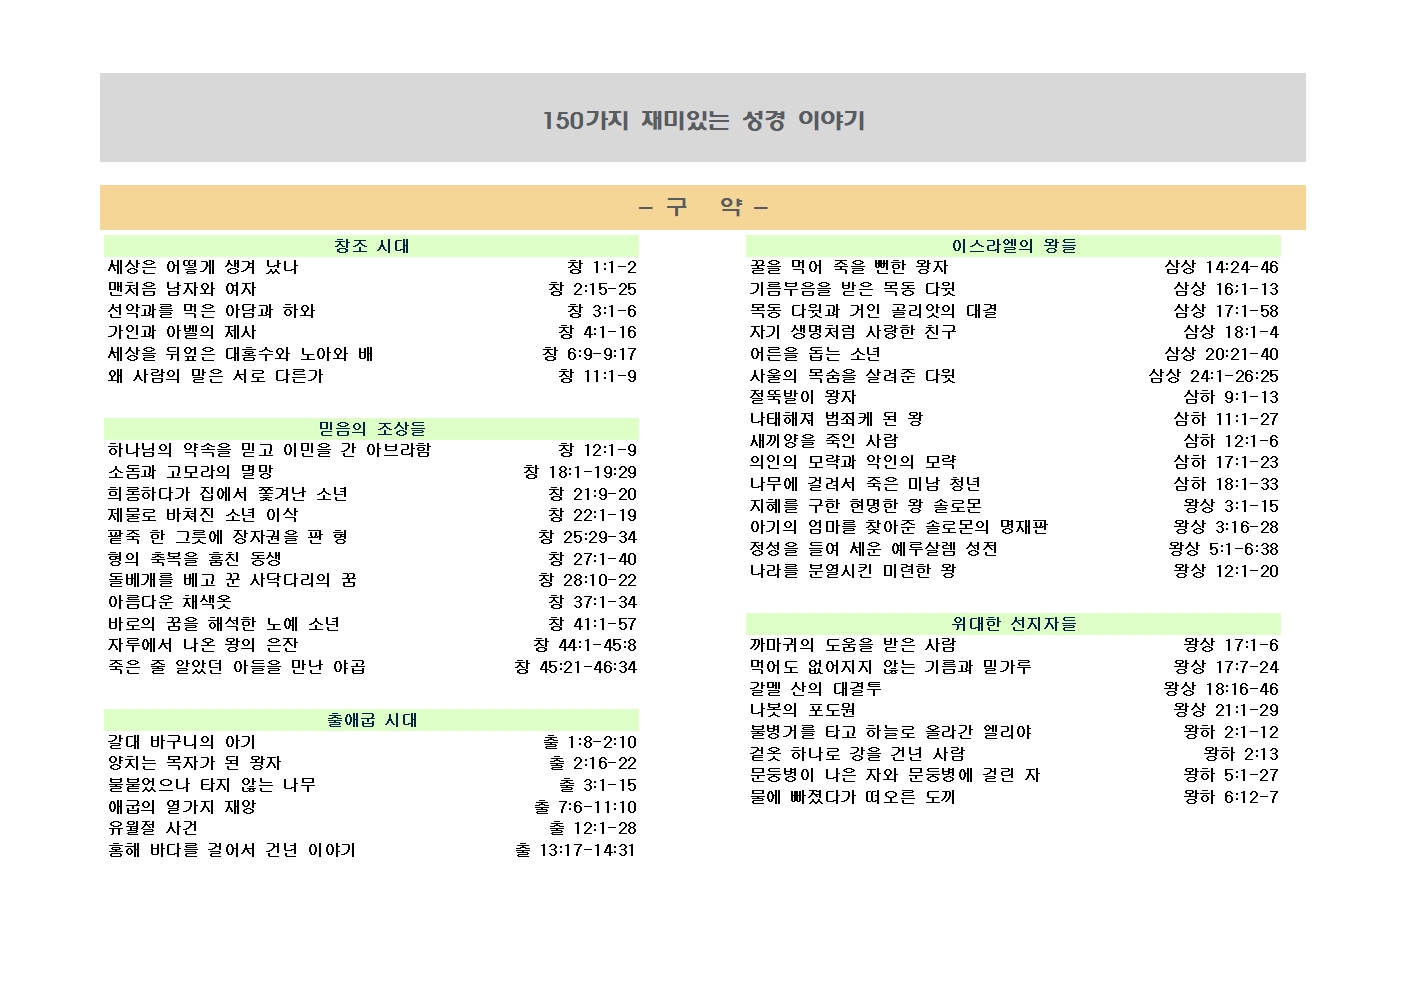Click '나라를 분열시킨 미련한 왕'

(853, 571)
